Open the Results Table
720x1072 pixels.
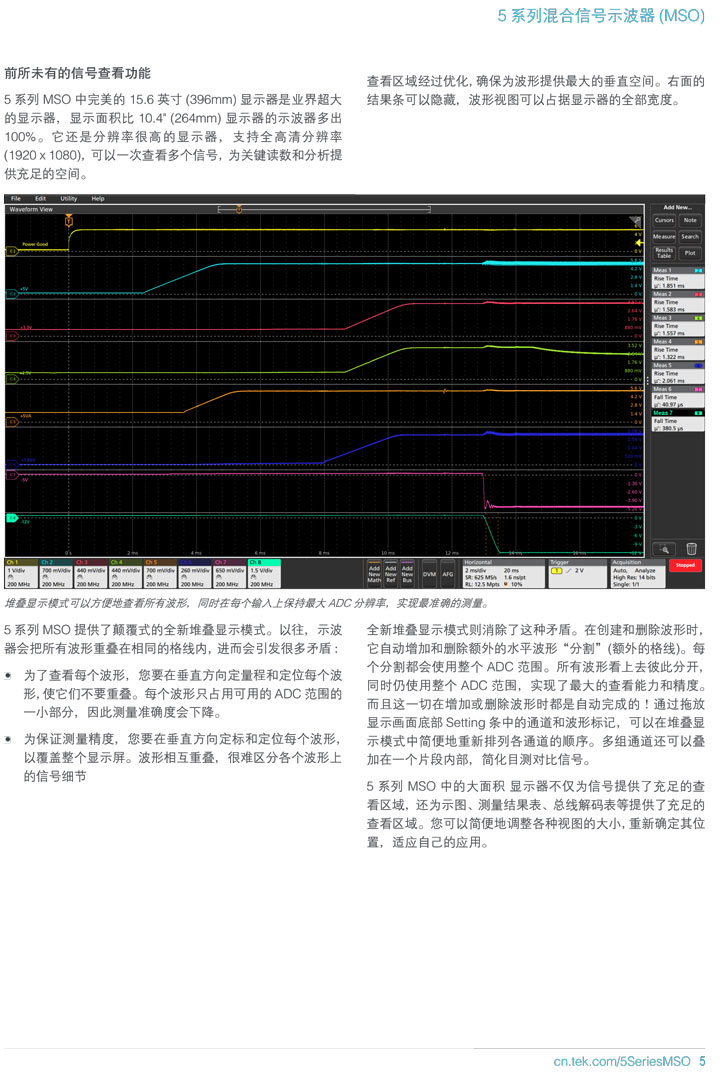pyautogui.click(x=664, y=253)
